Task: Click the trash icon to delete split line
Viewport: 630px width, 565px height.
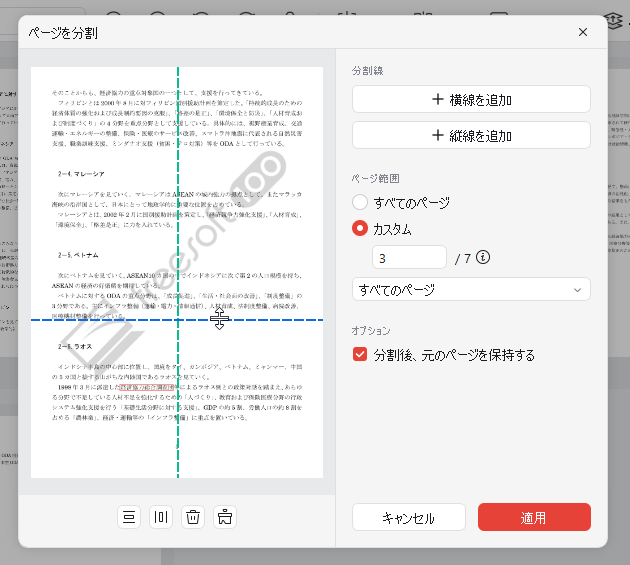Action: [x=193, y=517]
